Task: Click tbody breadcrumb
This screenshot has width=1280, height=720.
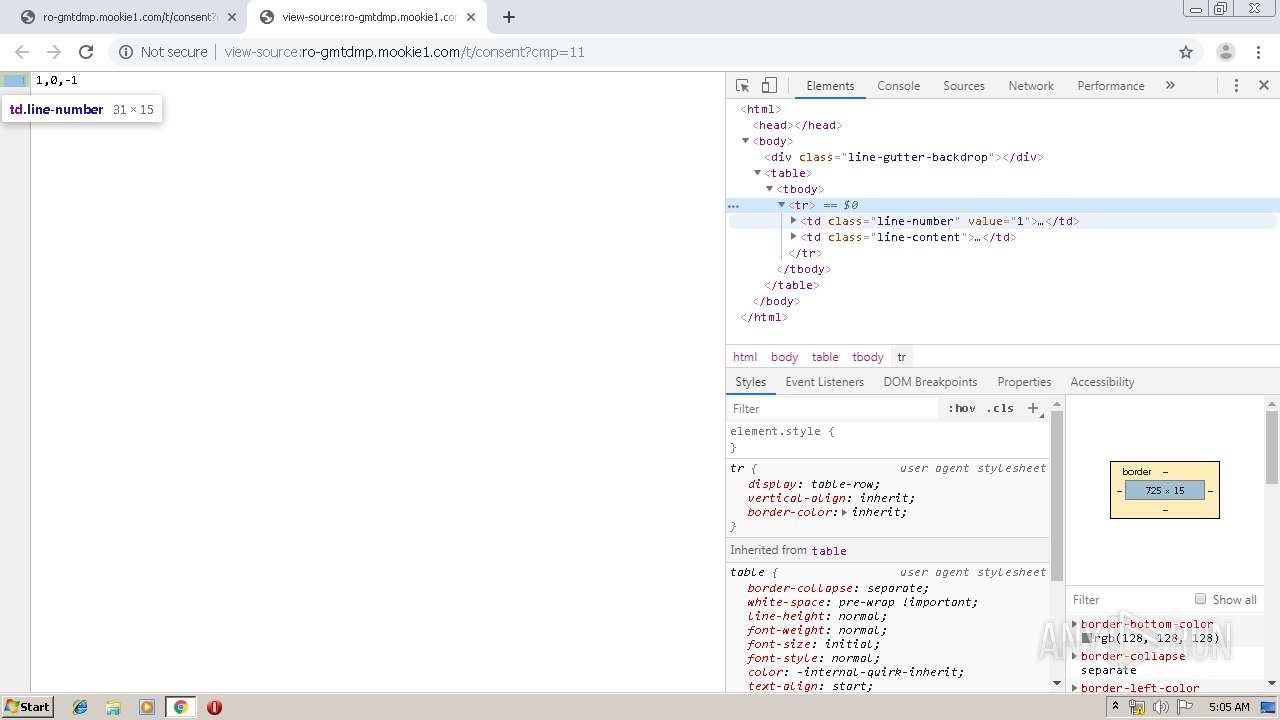Action: pyautogui.click(x=868, y=357)
